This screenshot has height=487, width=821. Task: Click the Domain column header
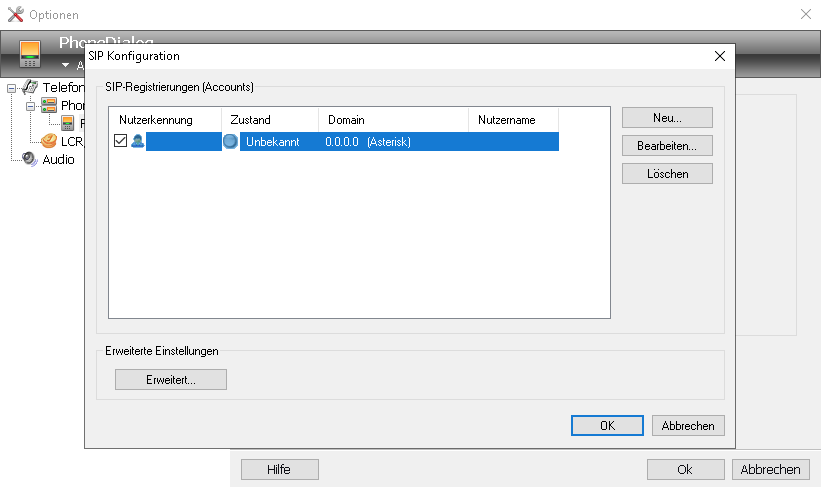pos(346,120)
